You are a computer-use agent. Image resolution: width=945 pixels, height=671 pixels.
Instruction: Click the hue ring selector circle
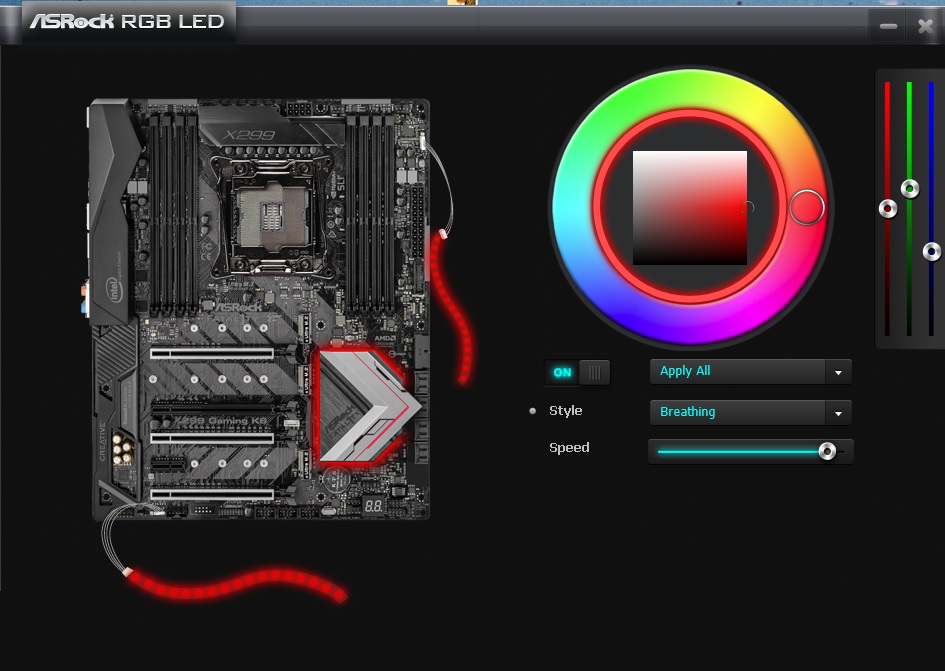click(807, 207)
